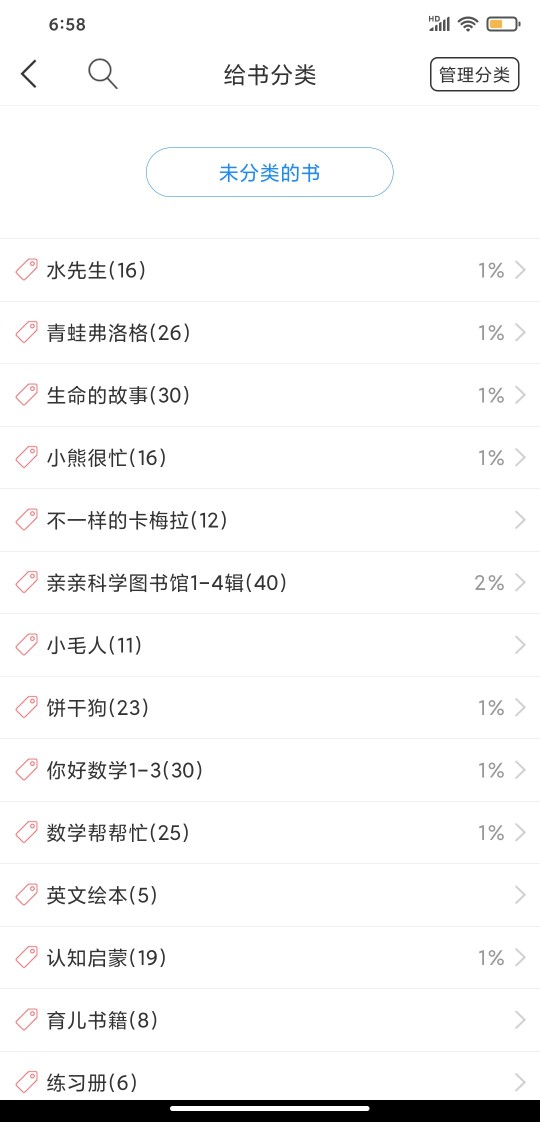The height and width of the screenshot is (1122, 540).
Task: Click the tag icon next to 英文绘本
Action: [26, 895]
